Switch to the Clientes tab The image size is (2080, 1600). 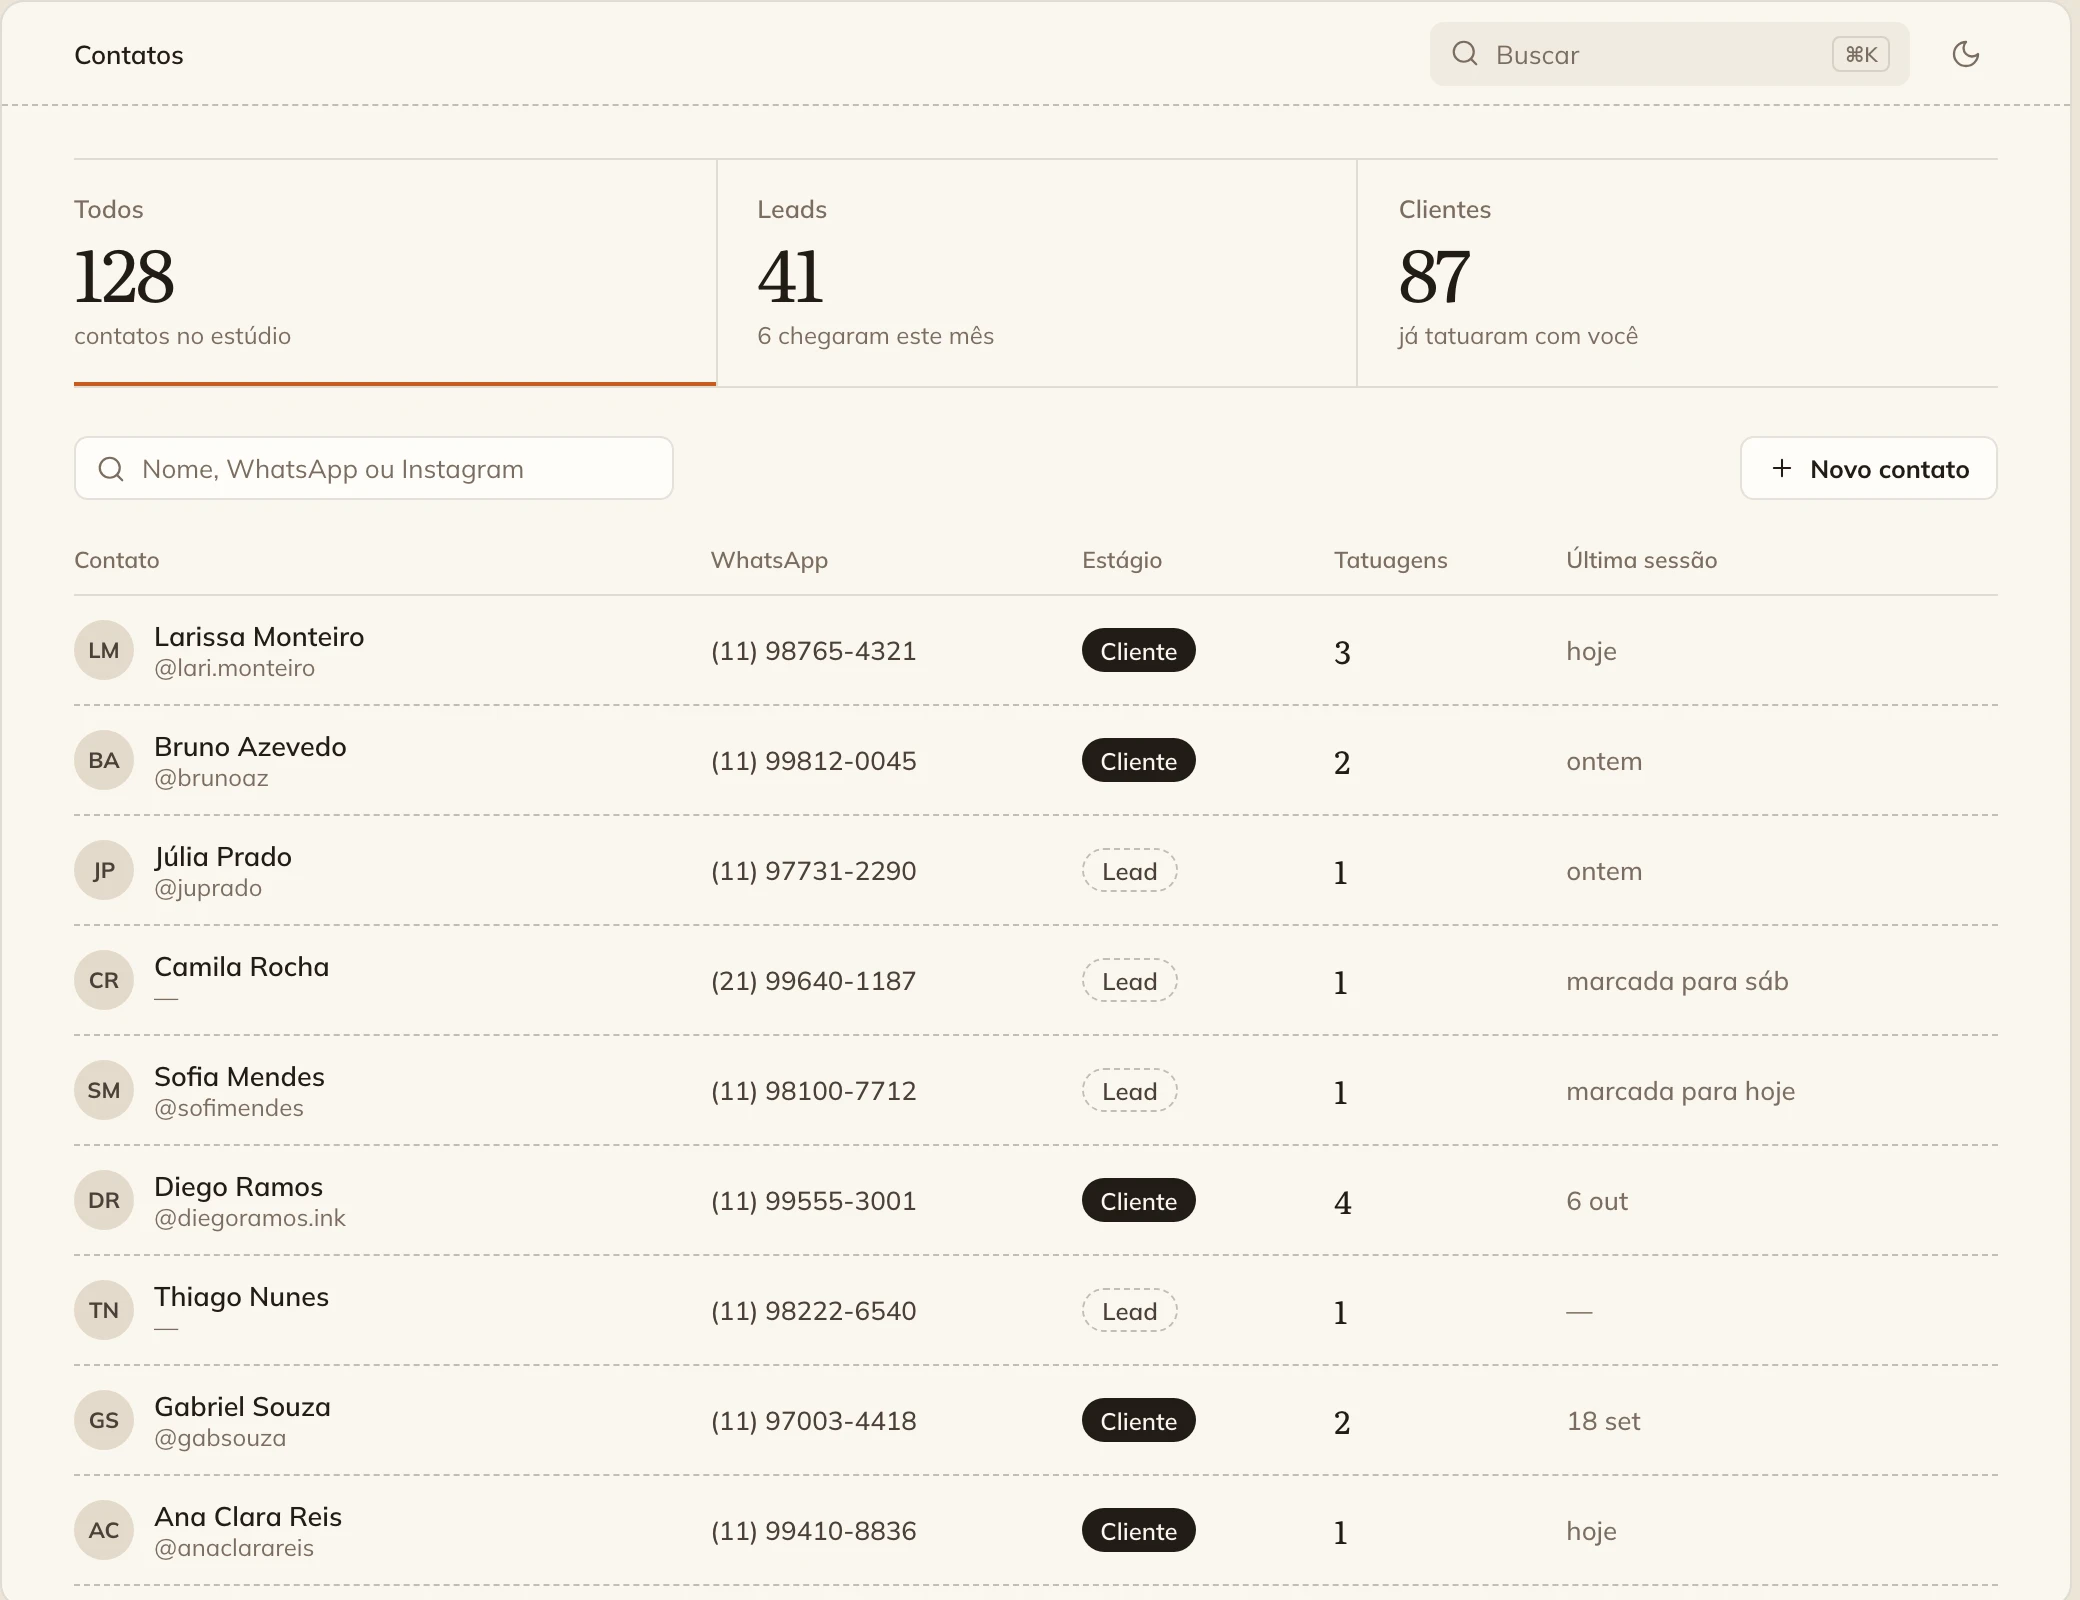click(1678, 273)
